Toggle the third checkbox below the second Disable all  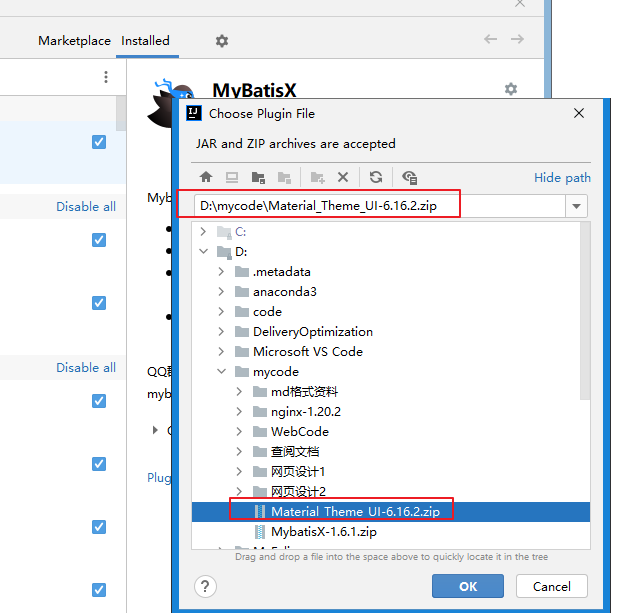[99, 527]
